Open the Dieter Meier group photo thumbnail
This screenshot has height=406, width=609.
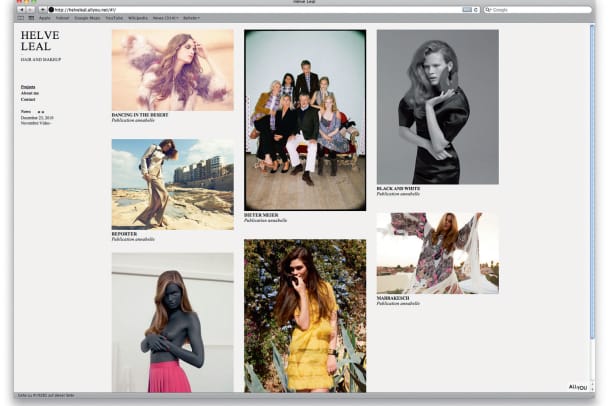(x=305, y=120)
